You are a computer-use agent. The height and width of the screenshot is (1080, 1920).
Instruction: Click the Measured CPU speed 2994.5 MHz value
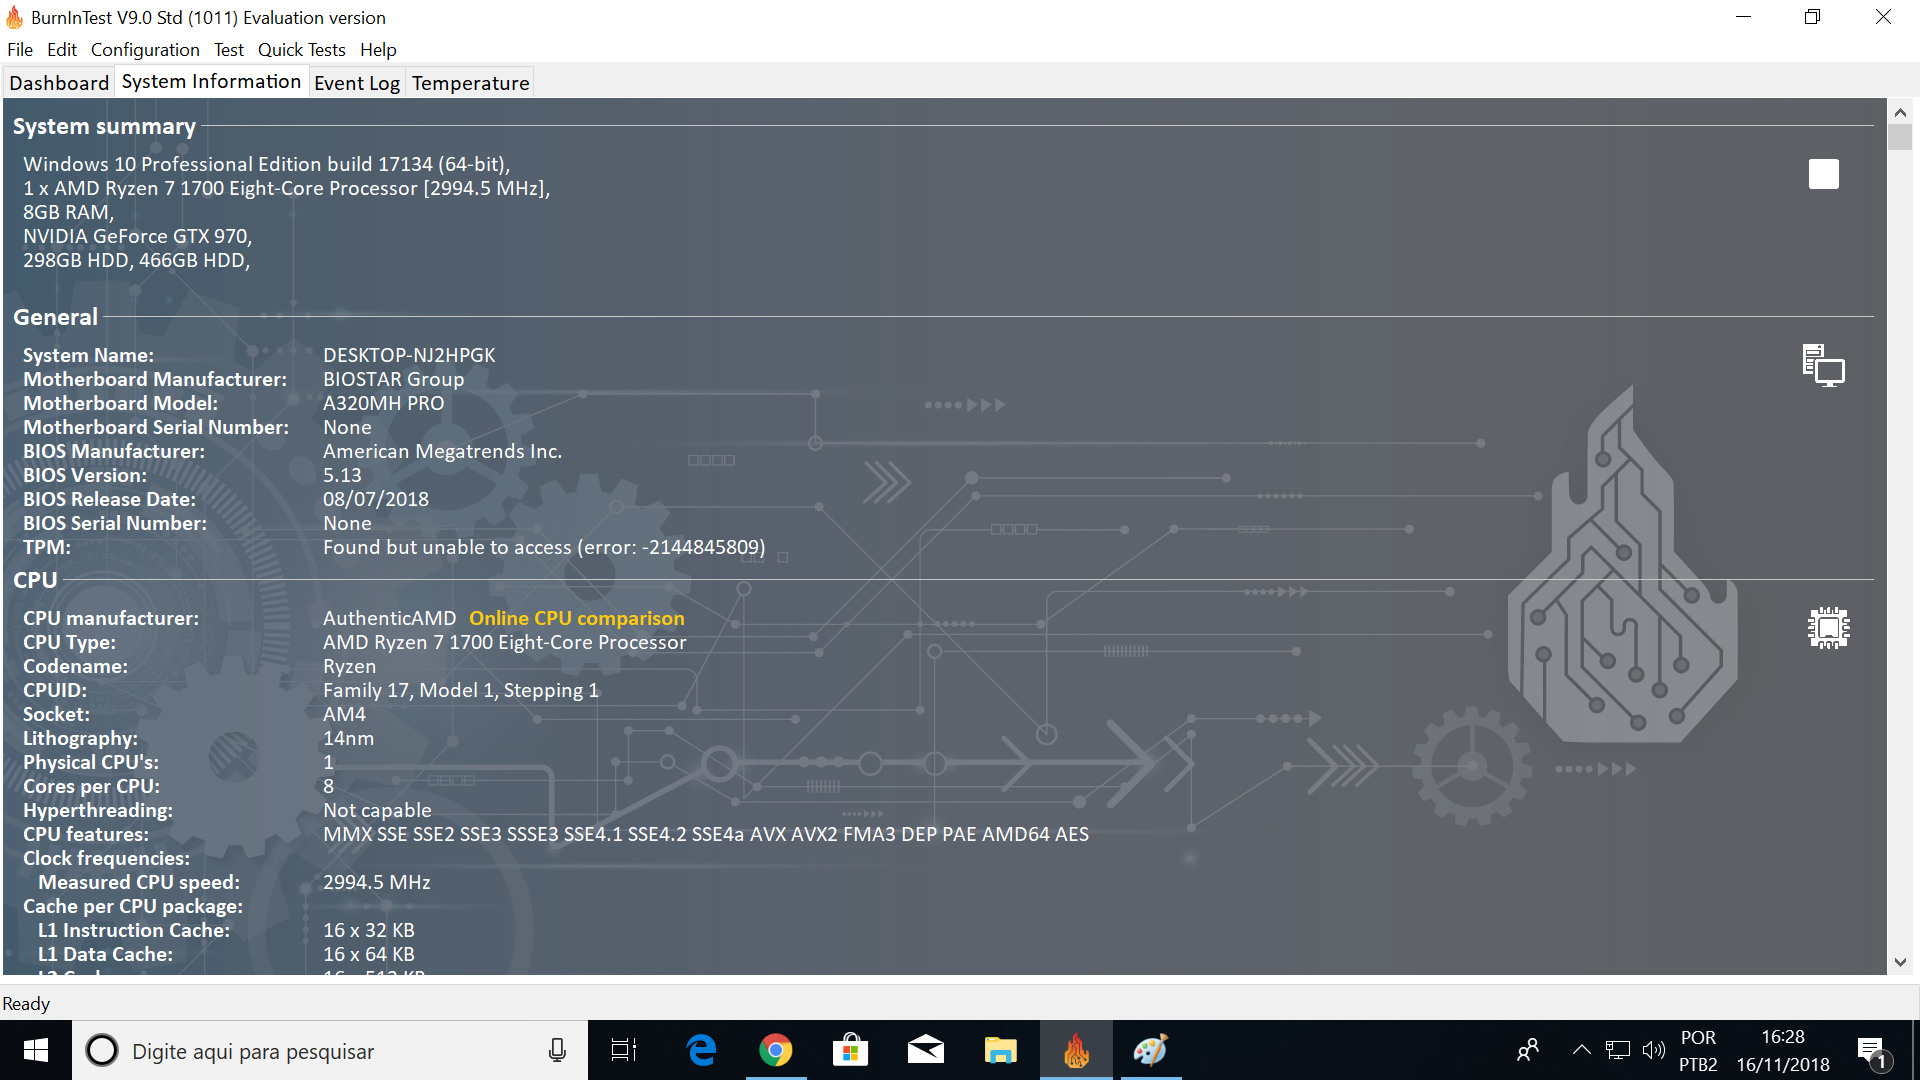[376, 882]
